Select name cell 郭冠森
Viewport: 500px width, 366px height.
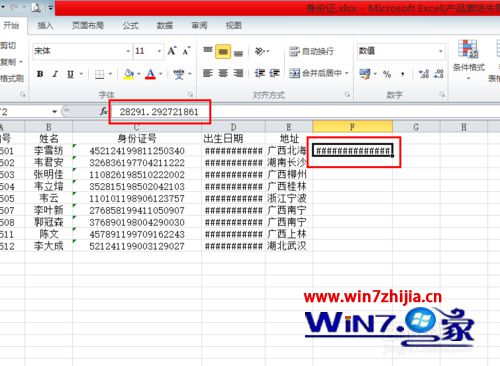coord(48,222)
